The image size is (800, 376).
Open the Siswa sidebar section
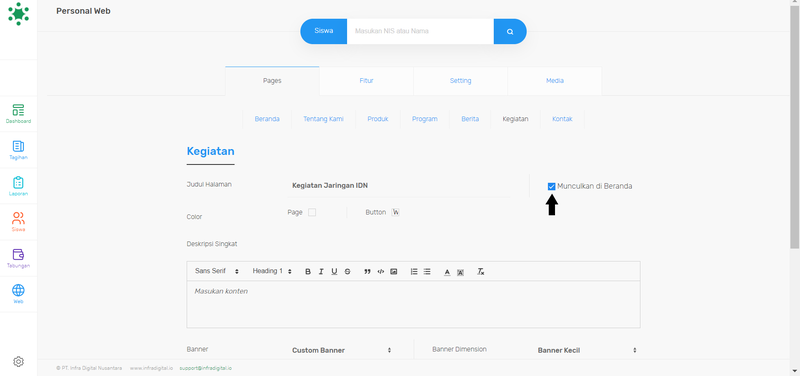18,222
